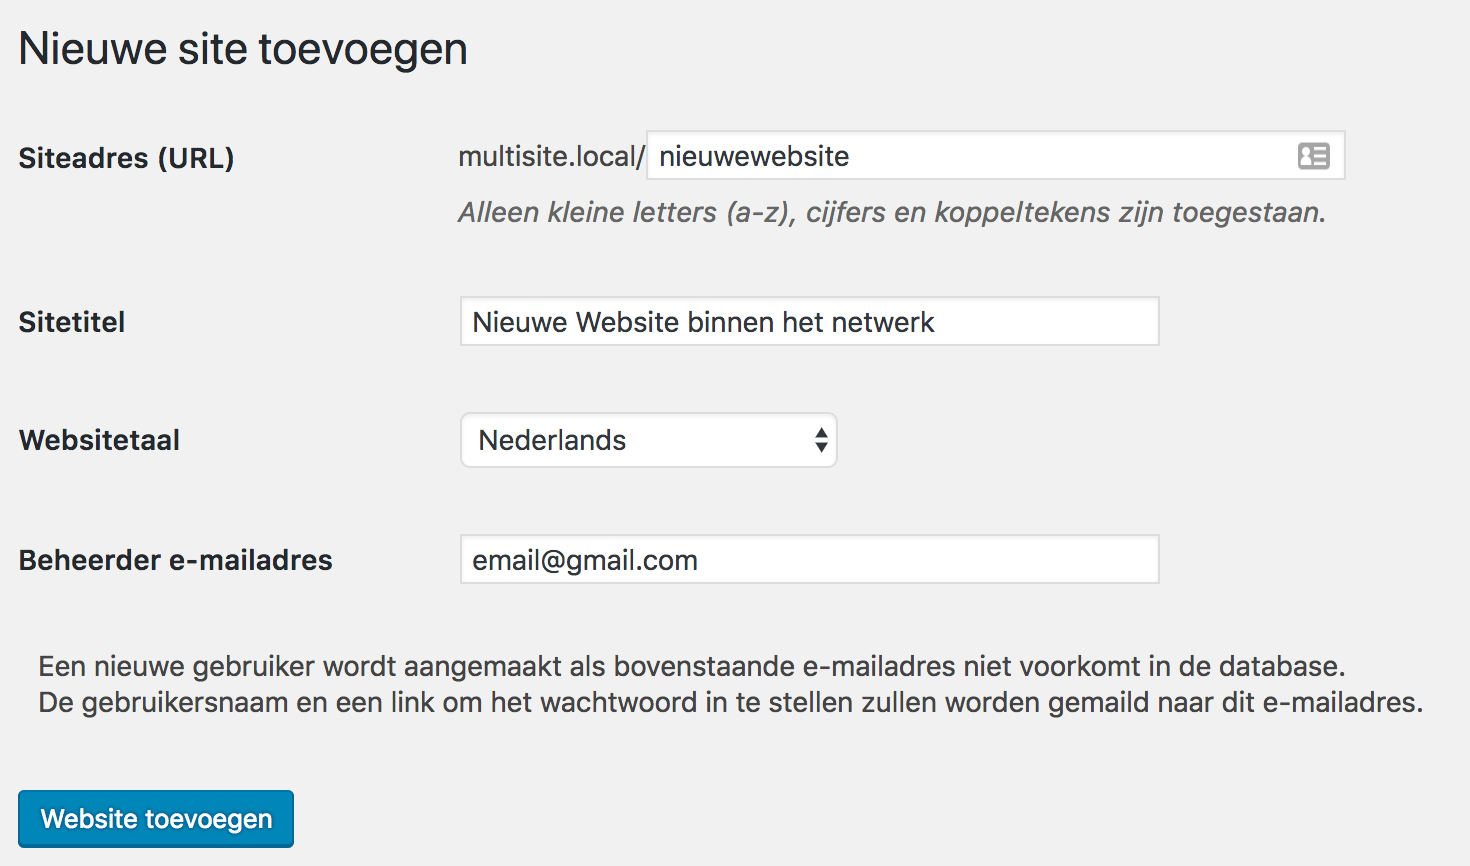Focus the Siteadres URL input field
The height and width of the screenshot is (866, 1470).
(996, 156)
